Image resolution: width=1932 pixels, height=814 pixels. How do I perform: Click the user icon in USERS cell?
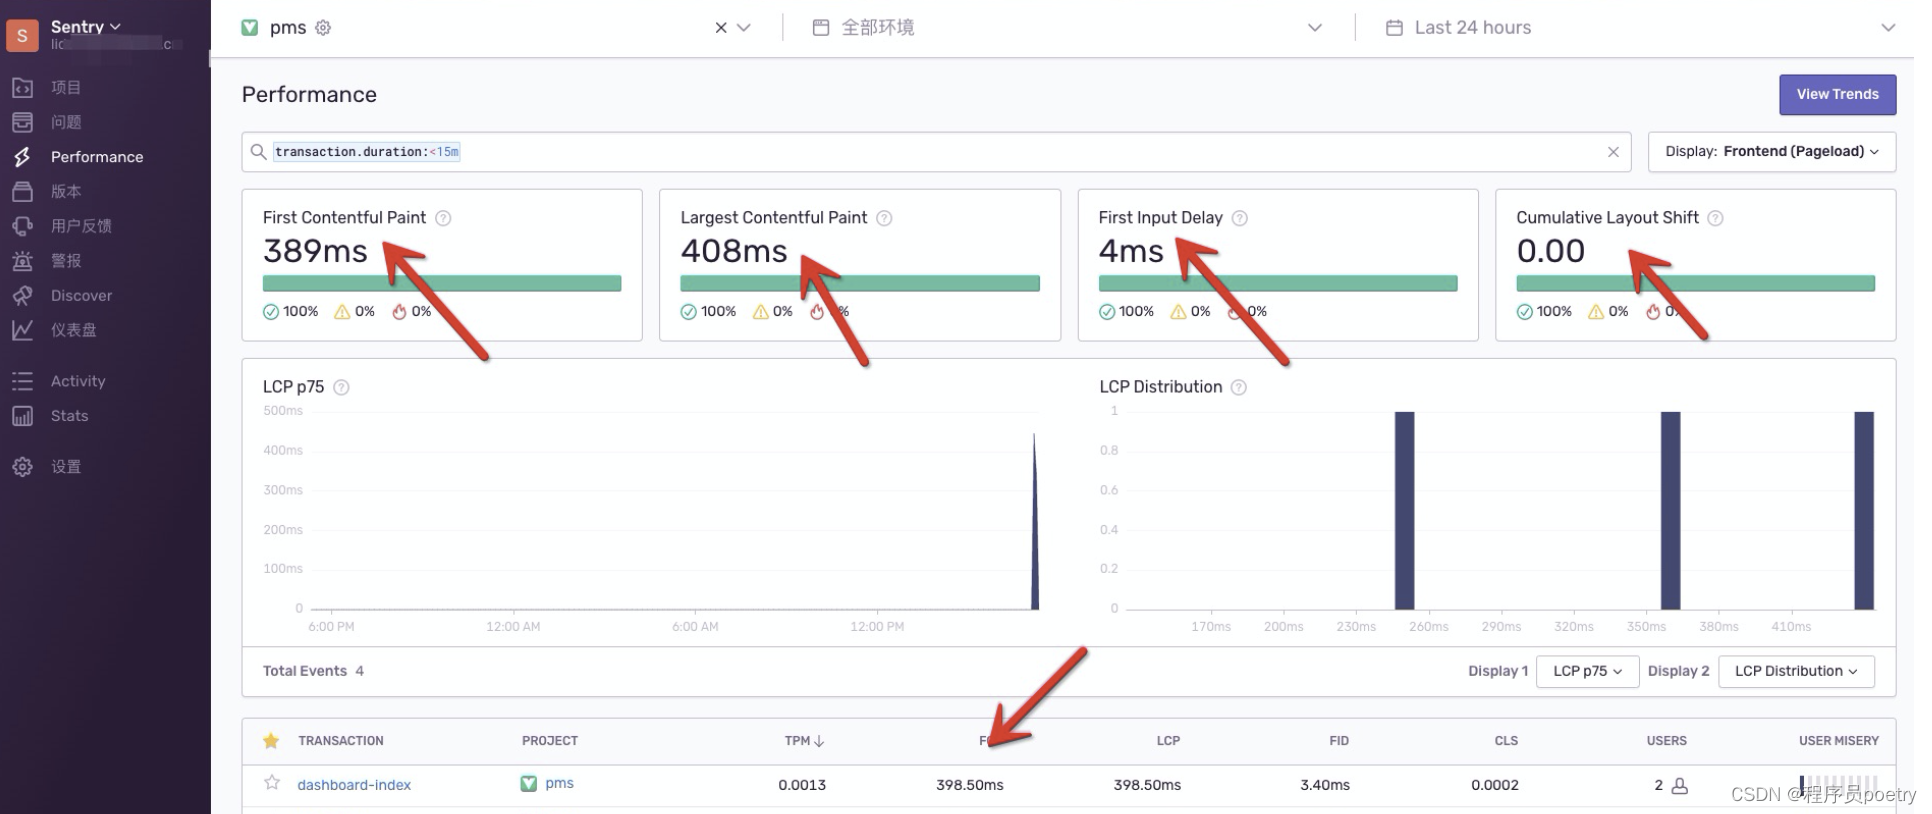tap(1680, 786)
